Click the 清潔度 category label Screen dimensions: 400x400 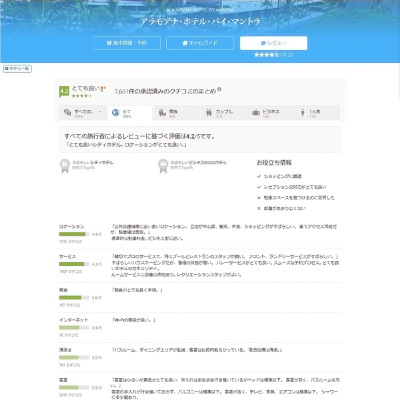(x=65, y=350)
